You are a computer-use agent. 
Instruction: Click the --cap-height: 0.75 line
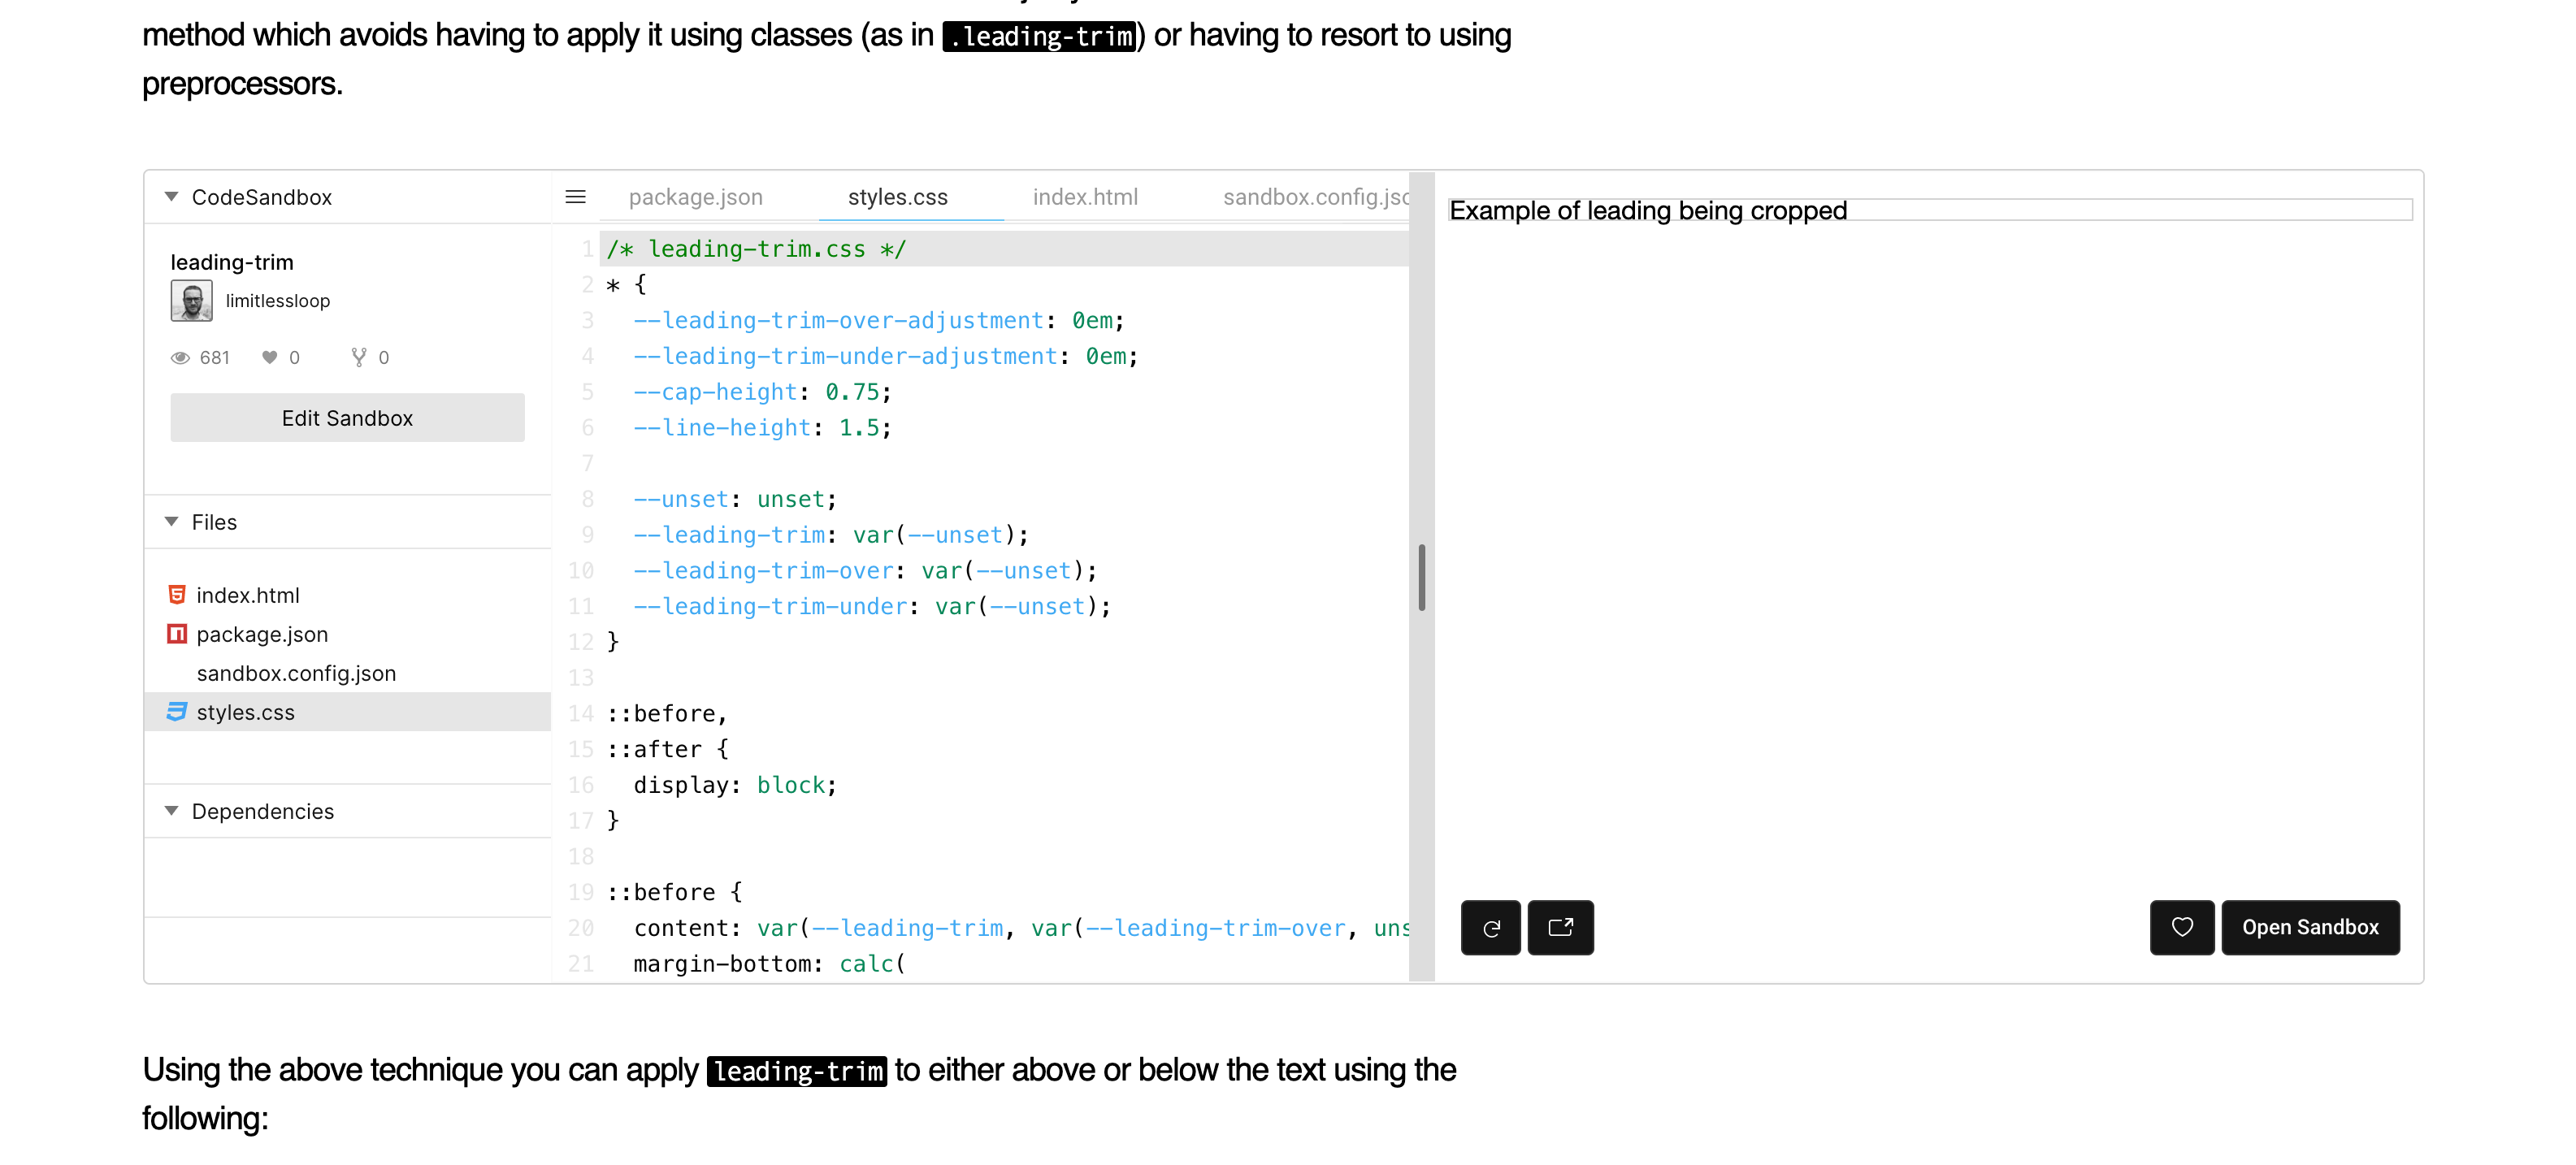click(762, 392)
